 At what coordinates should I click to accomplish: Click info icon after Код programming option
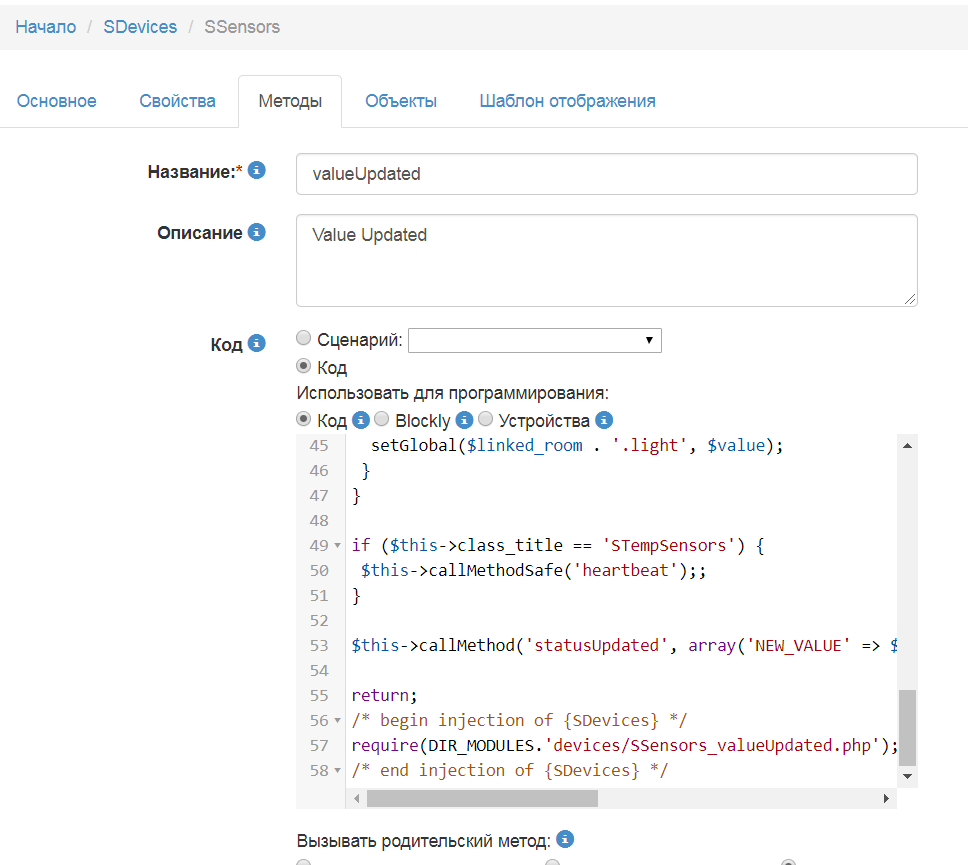click(361, 421)
